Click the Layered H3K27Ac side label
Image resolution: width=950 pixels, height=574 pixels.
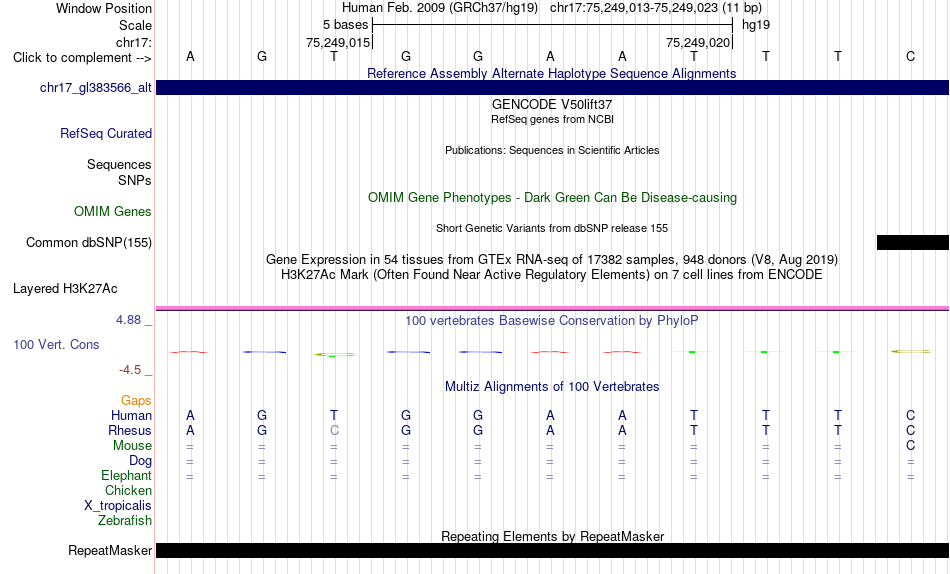tap(65, 289)
